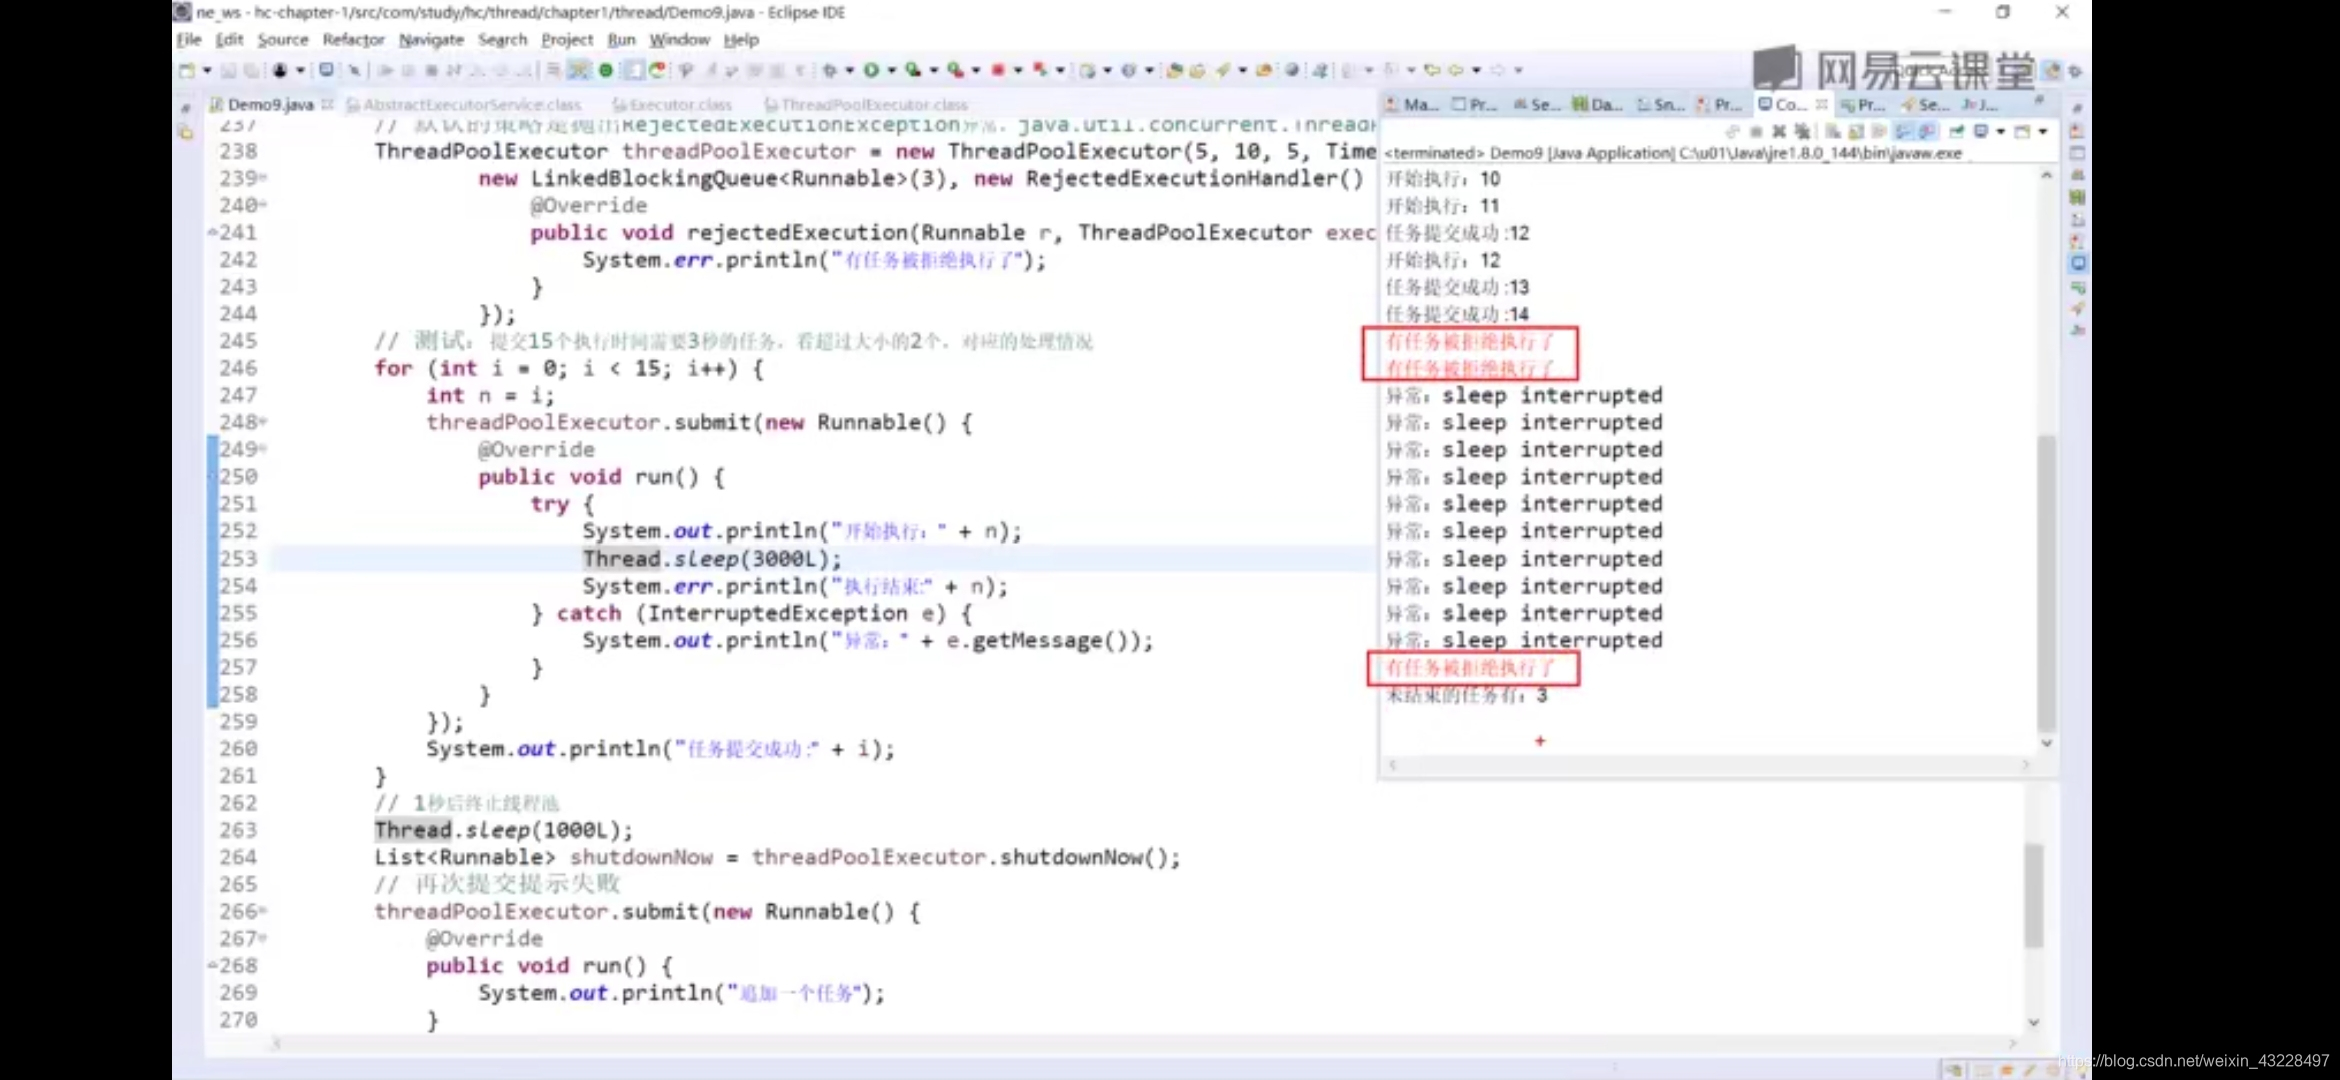Open the Debug launch dropdown arrow
2340x1080 pixels.
click(849, 70)
